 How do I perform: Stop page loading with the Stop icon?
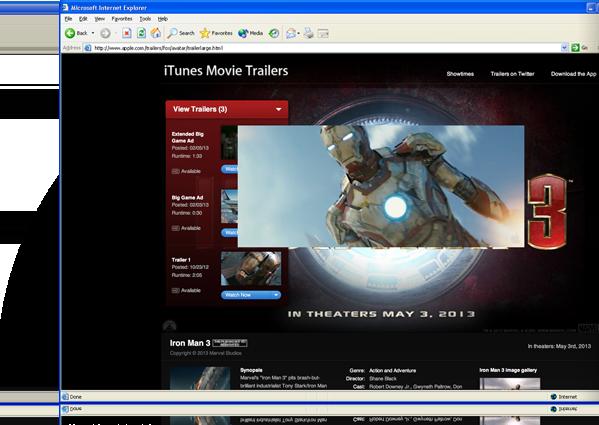click(x=126, y=34)
